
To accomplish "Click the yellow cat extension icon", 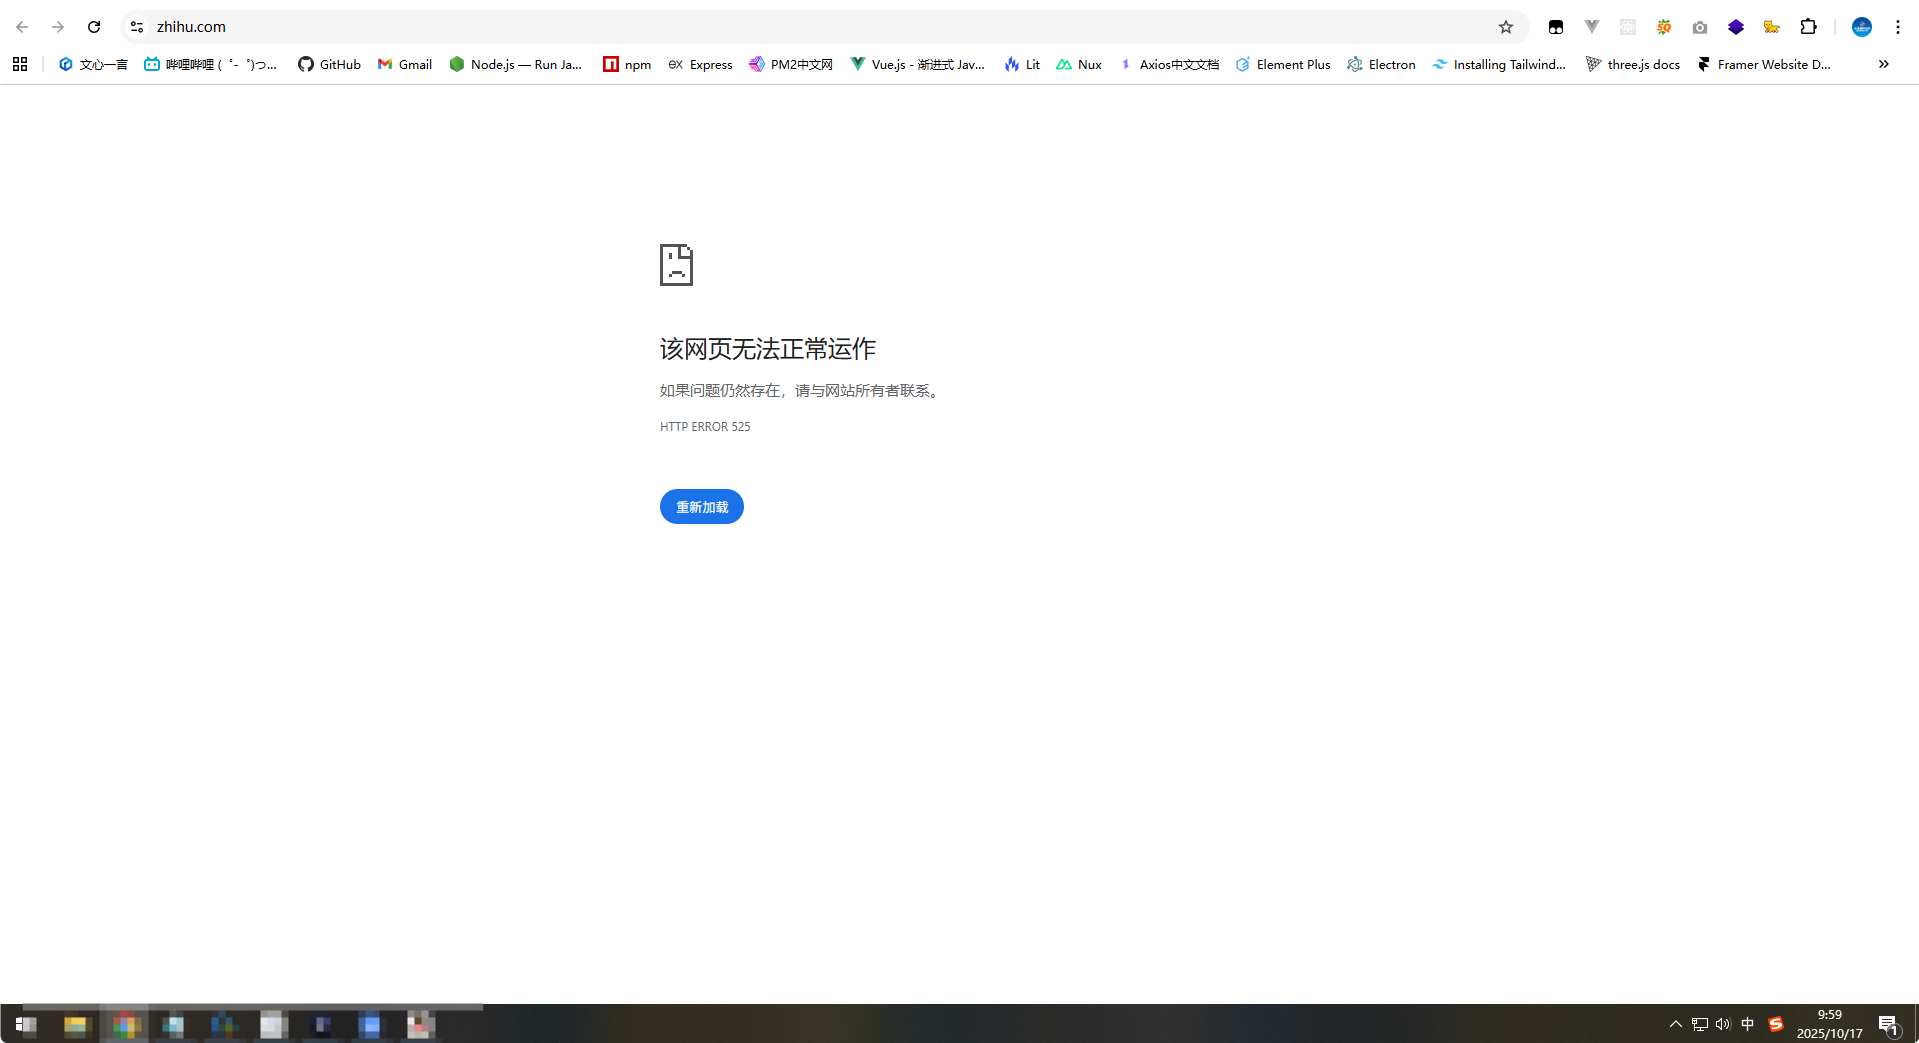I will [1771, 27].
